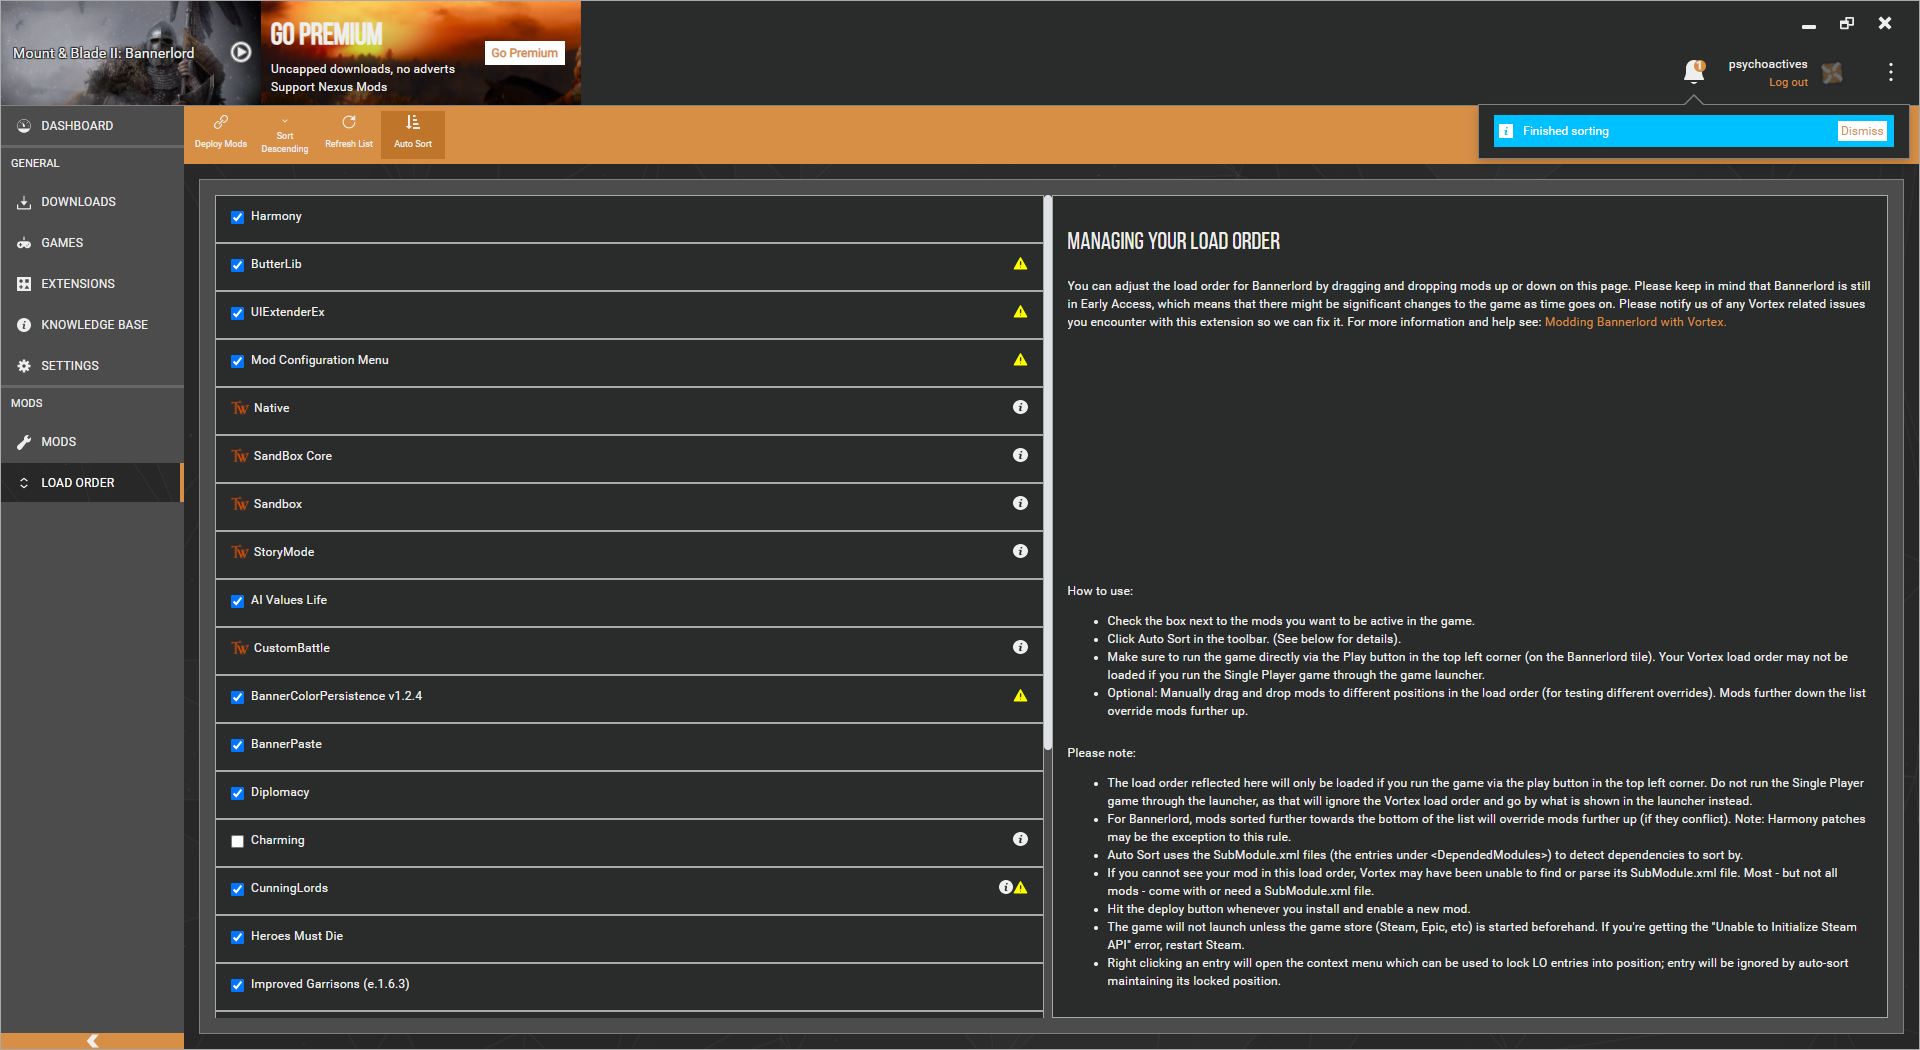Screen dimensions: 1920x1050
Task: Click the TaleWorlds logo beside StoryMode
Action: [x=240, y=552]
